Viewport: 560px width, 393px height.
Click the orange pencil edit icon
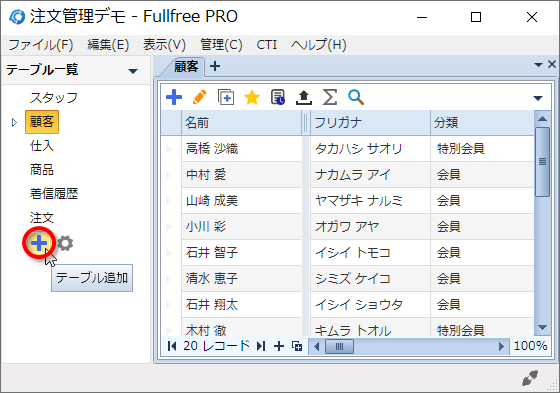(x=200, y=97)
